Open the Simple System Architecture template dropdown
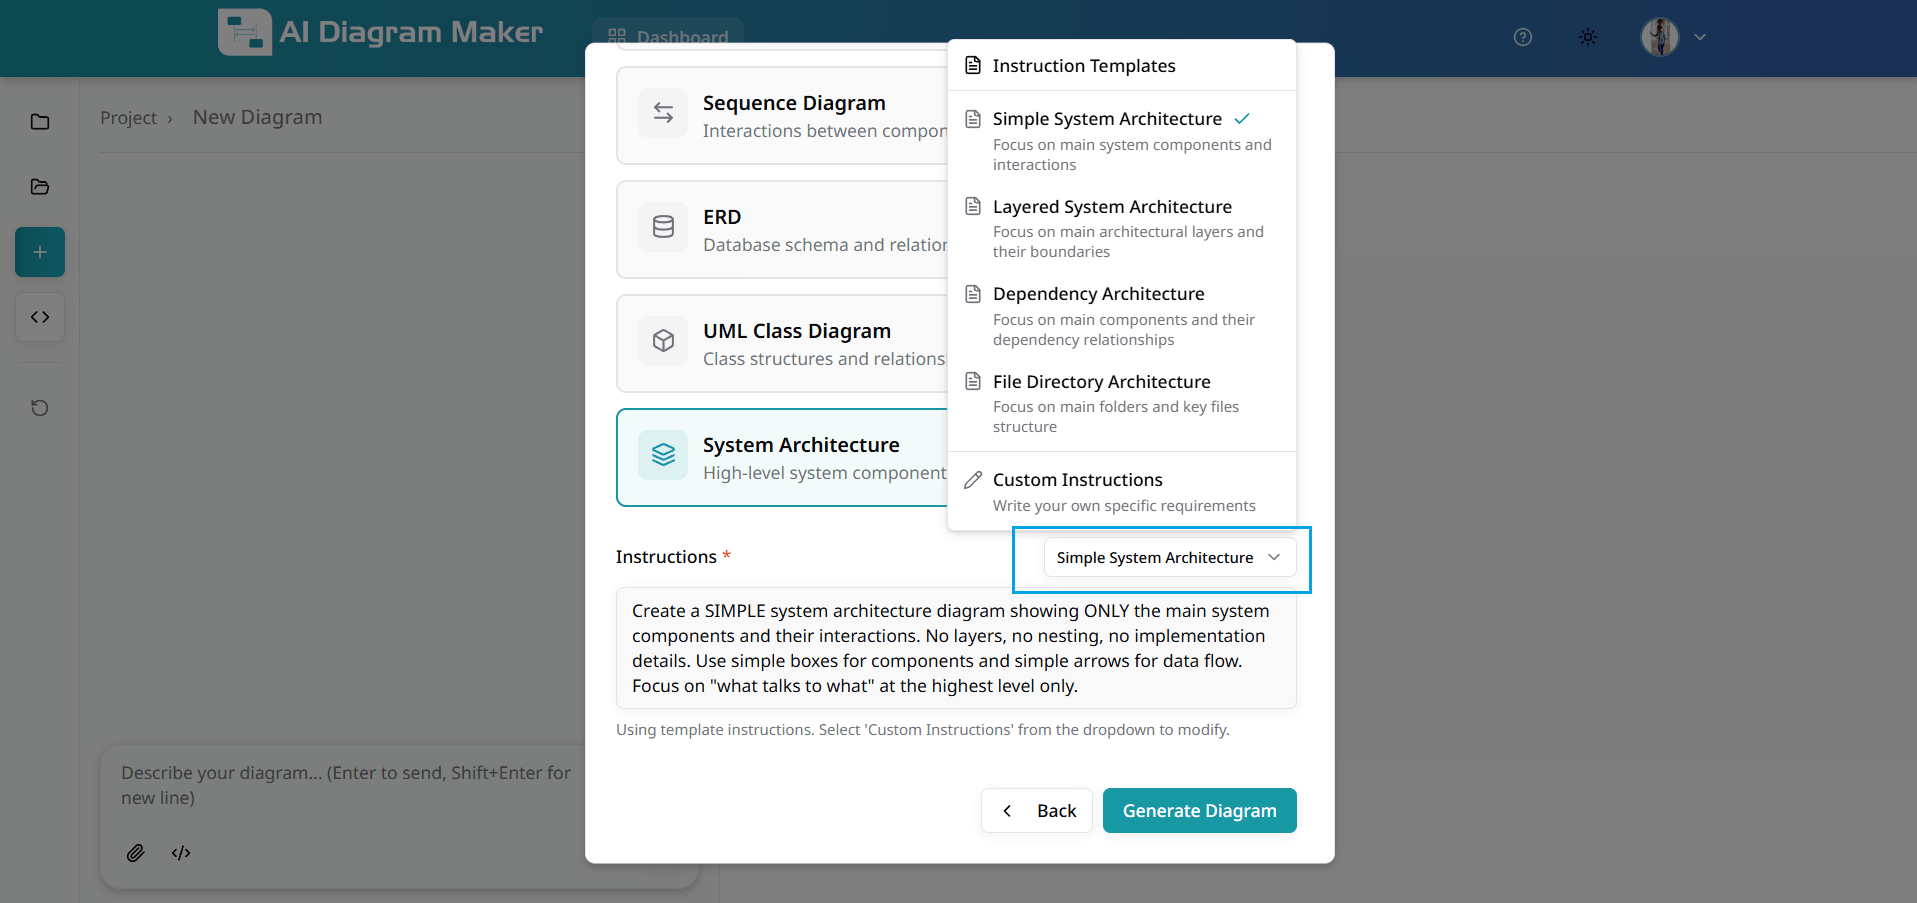 coord(1168,557)
